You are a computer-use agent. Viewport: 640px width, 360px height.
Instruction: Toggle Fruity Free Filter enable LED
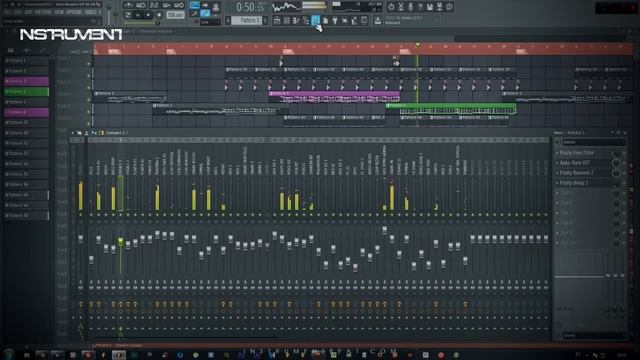[624, 153]
